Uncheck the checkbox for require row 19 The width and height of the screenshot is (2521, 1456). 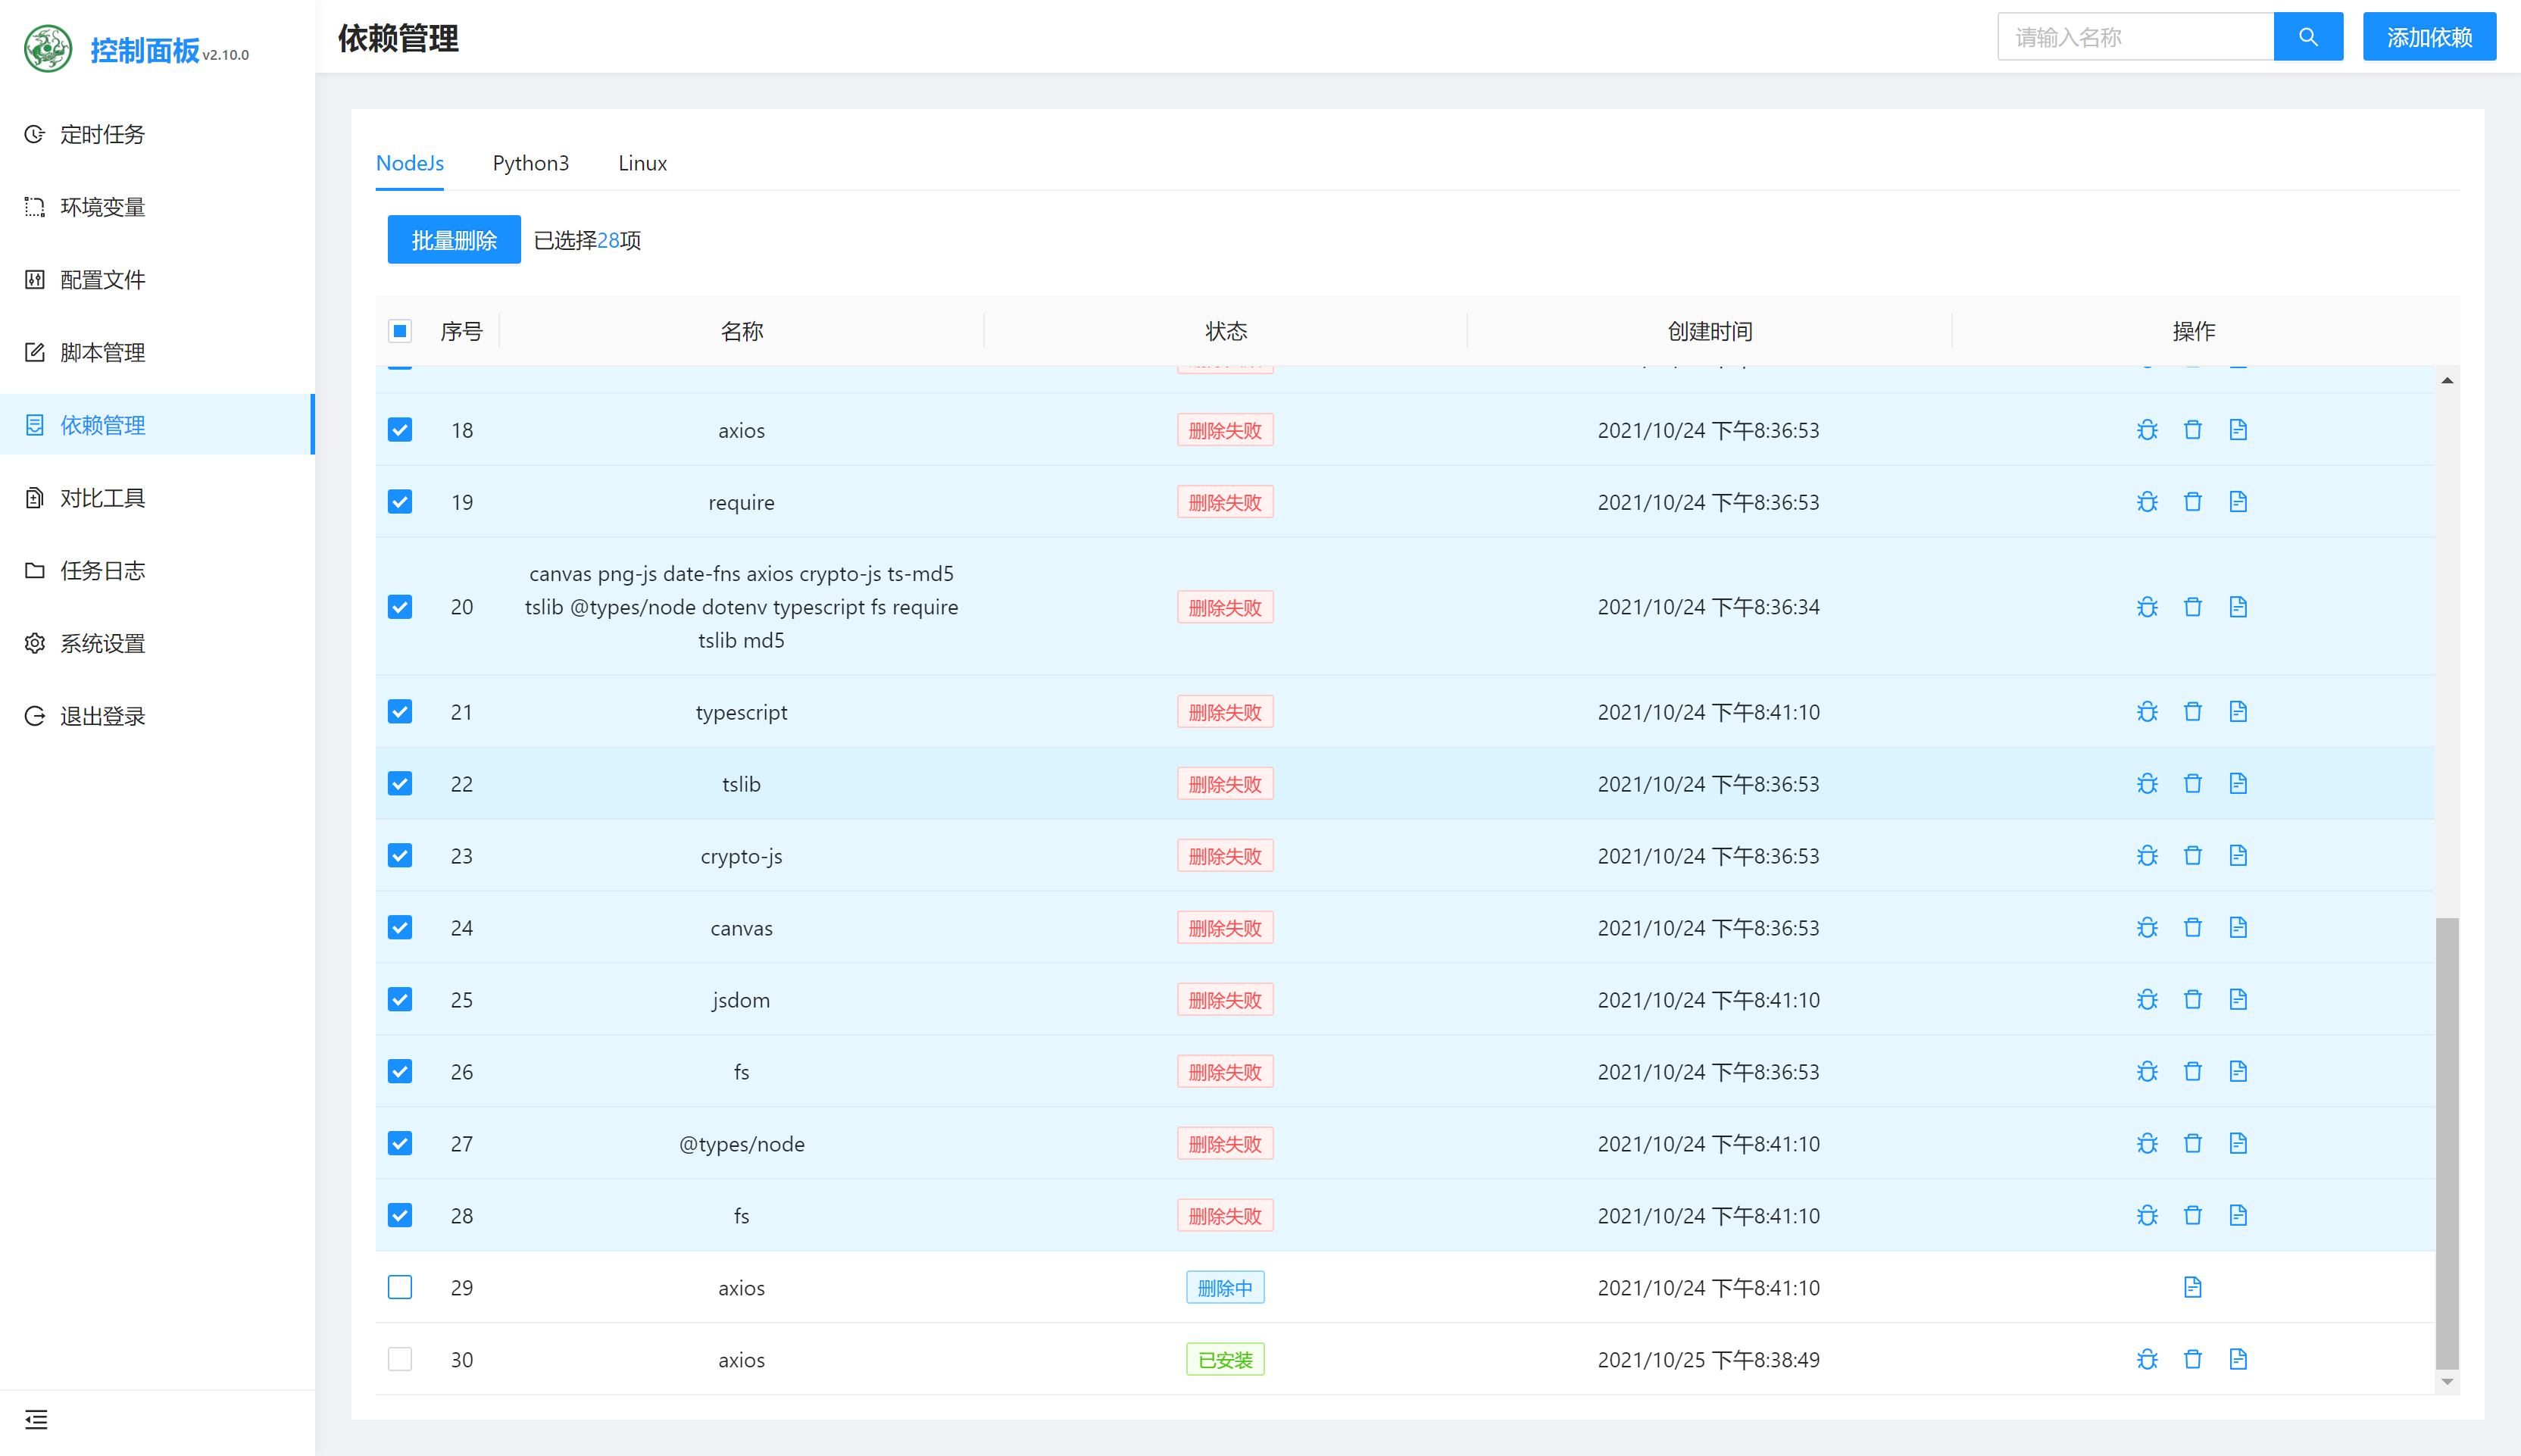[399, 501]
